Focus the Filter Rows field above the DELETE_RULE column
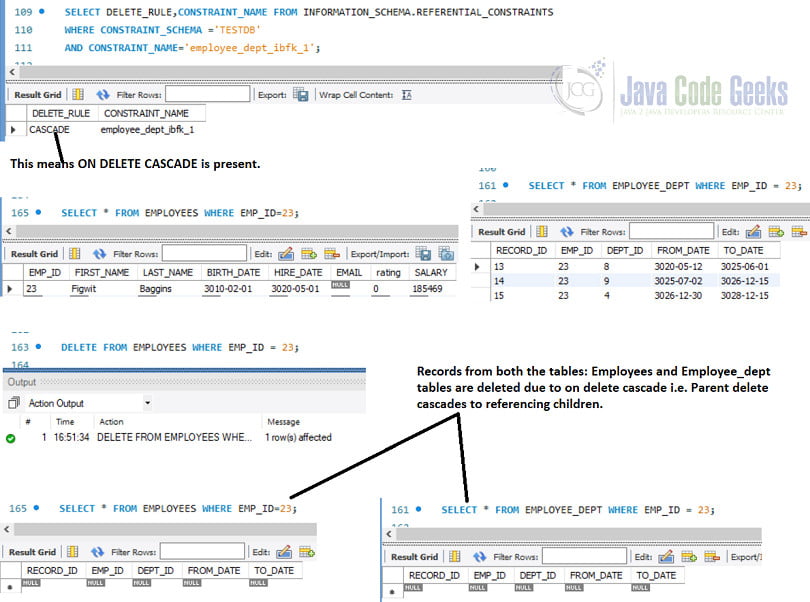Viewport: 810px width, 602px height. pyautogui.click(x=207, y=94)
